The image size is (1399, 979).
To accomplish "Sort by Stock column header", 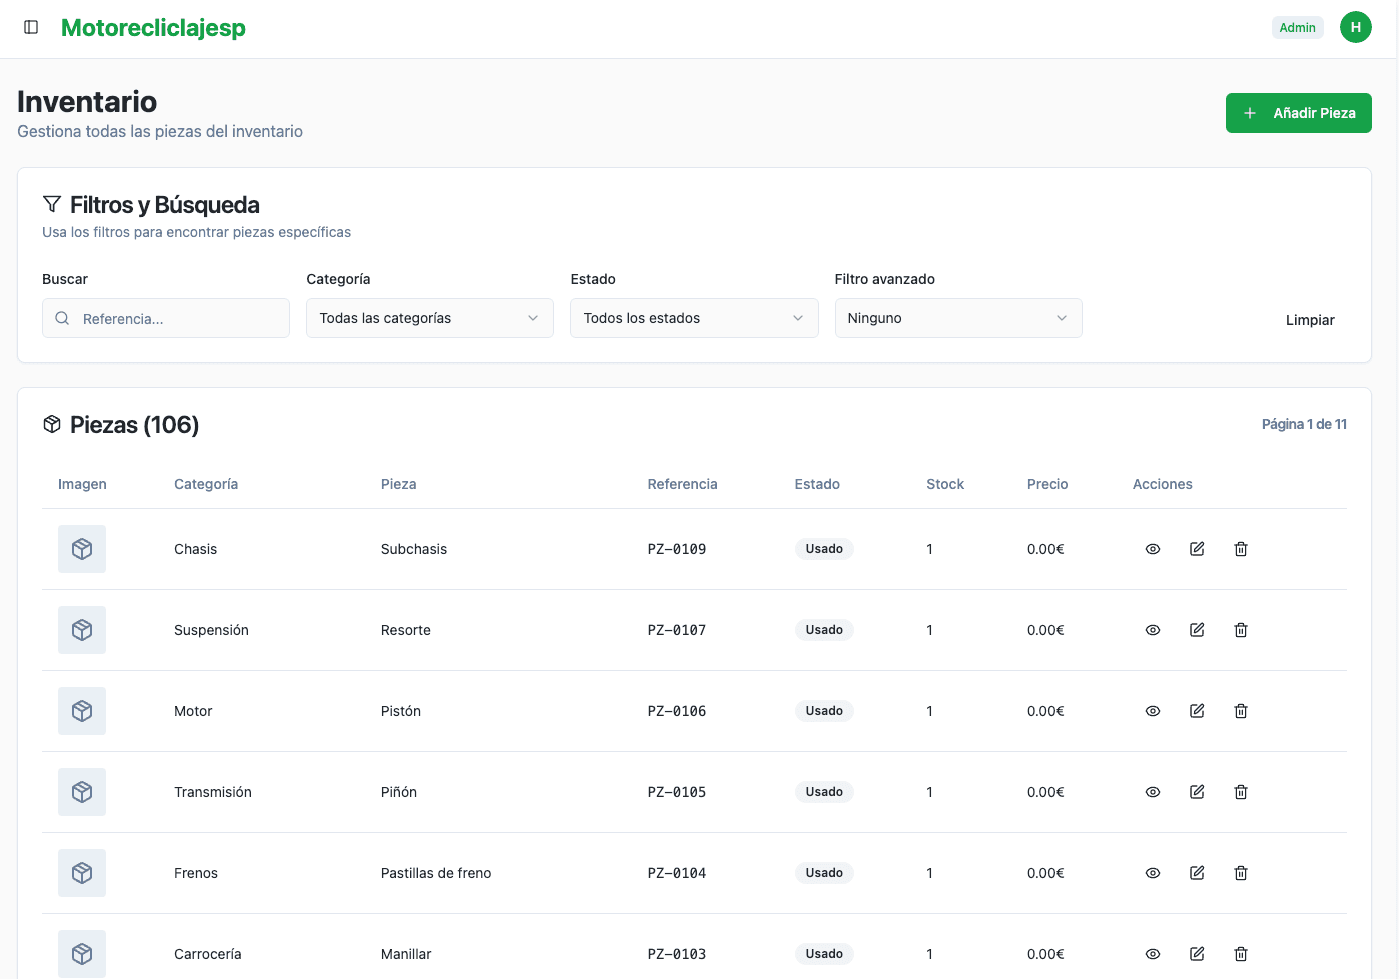I will [945, 484].
